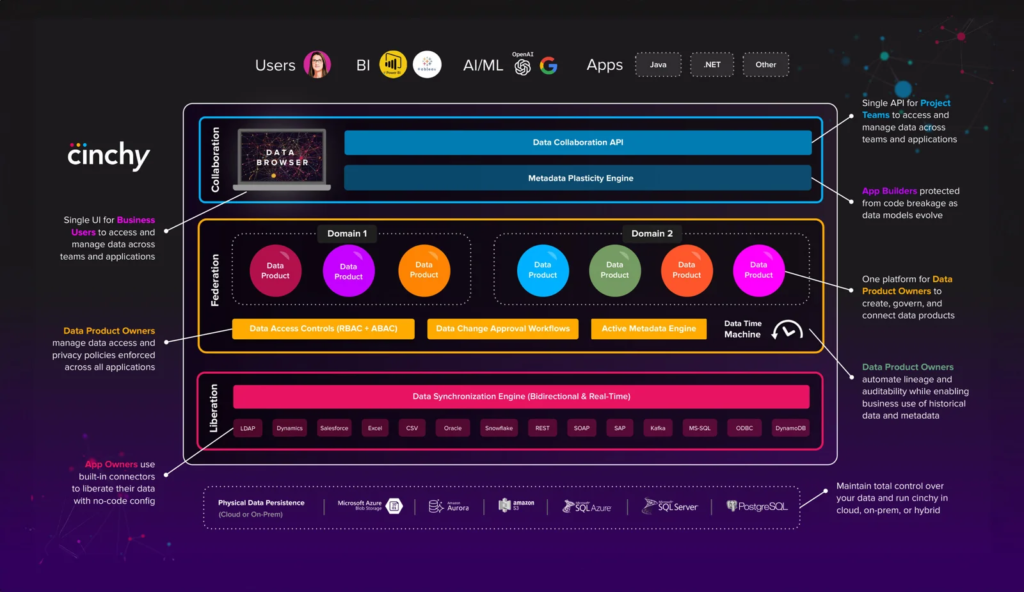Select the LDAP connector
The image size is (1024, 592).
pyautogui.click(x=248, y=429)
